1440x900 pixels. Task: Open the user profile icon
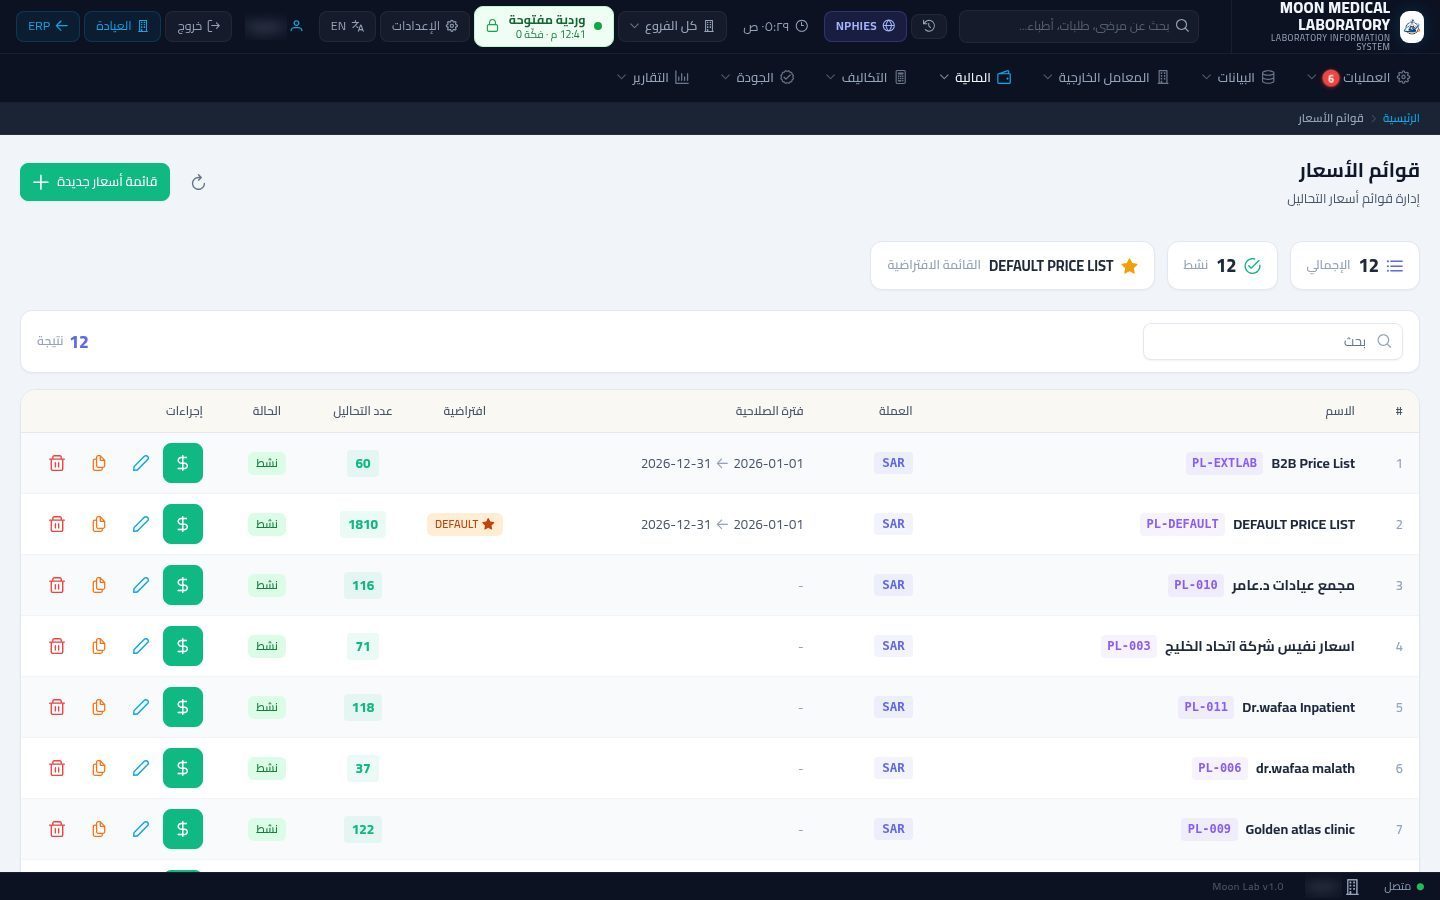pyautogui.click(x=296, y=26)
